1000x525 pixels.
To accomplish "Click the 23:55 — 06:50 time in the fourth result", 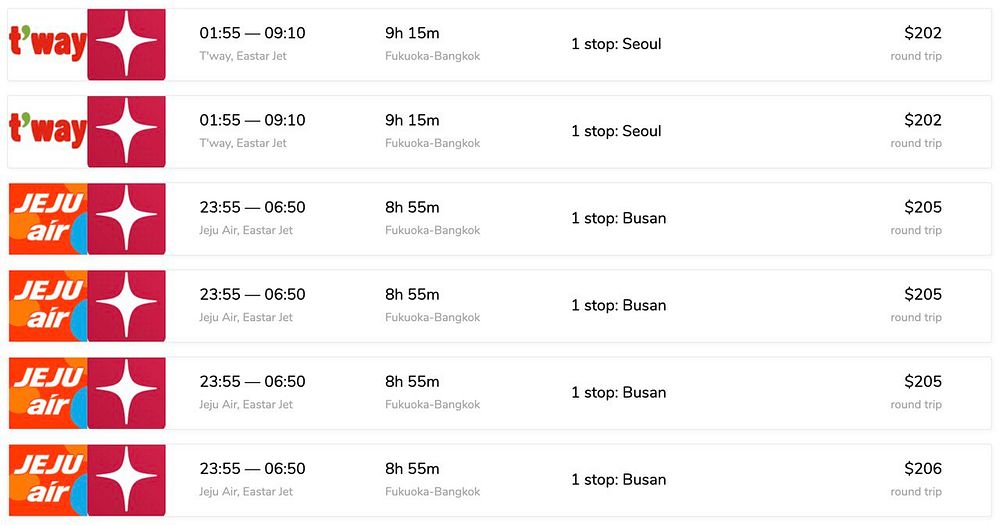I will pyautogui.click(x=252, y=294).
